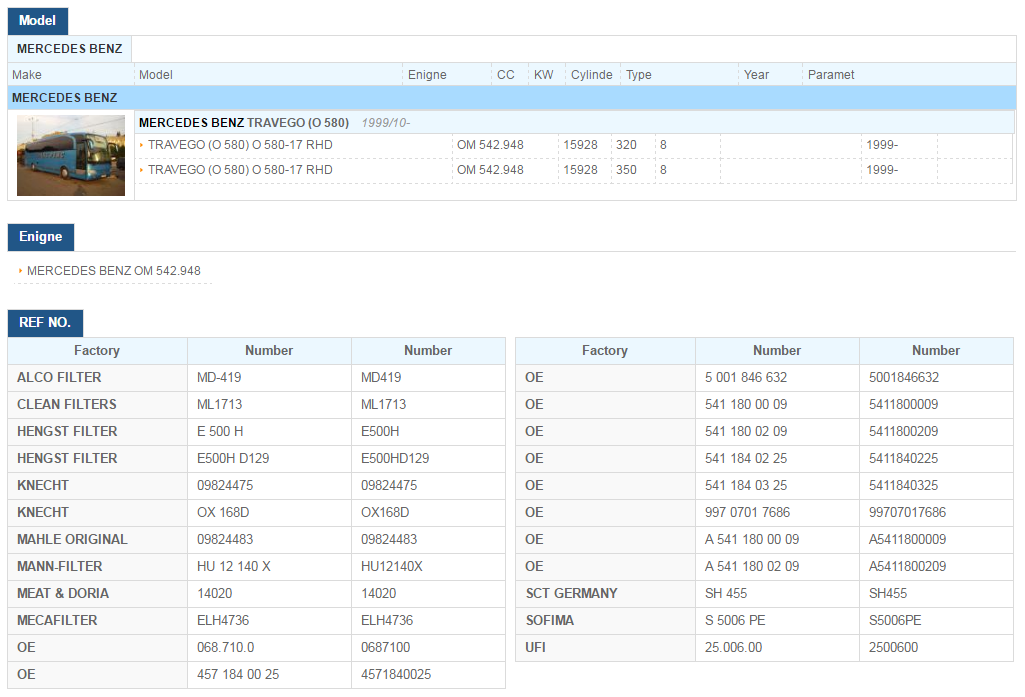Select the OE number 'A 541 180 00 09'

(x=752, y=539)
